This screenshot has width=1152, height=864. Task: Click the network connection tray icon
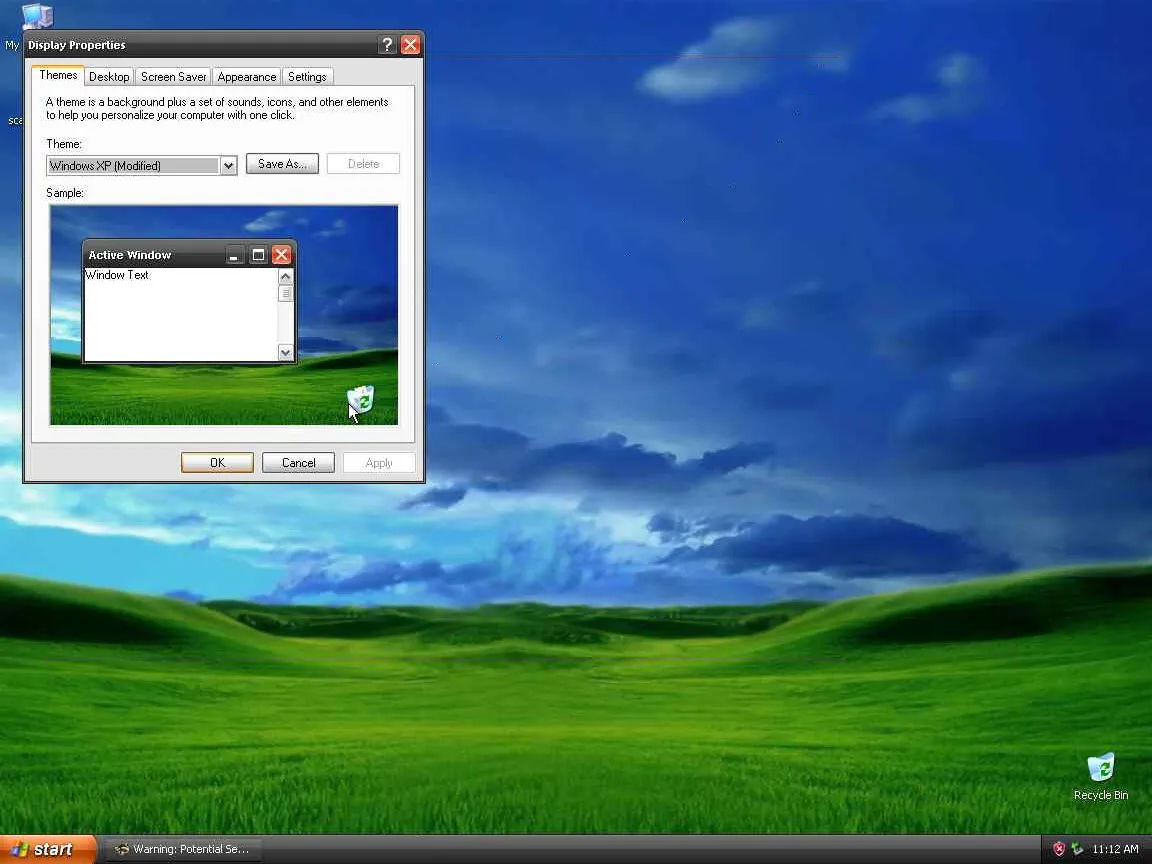1077,849
